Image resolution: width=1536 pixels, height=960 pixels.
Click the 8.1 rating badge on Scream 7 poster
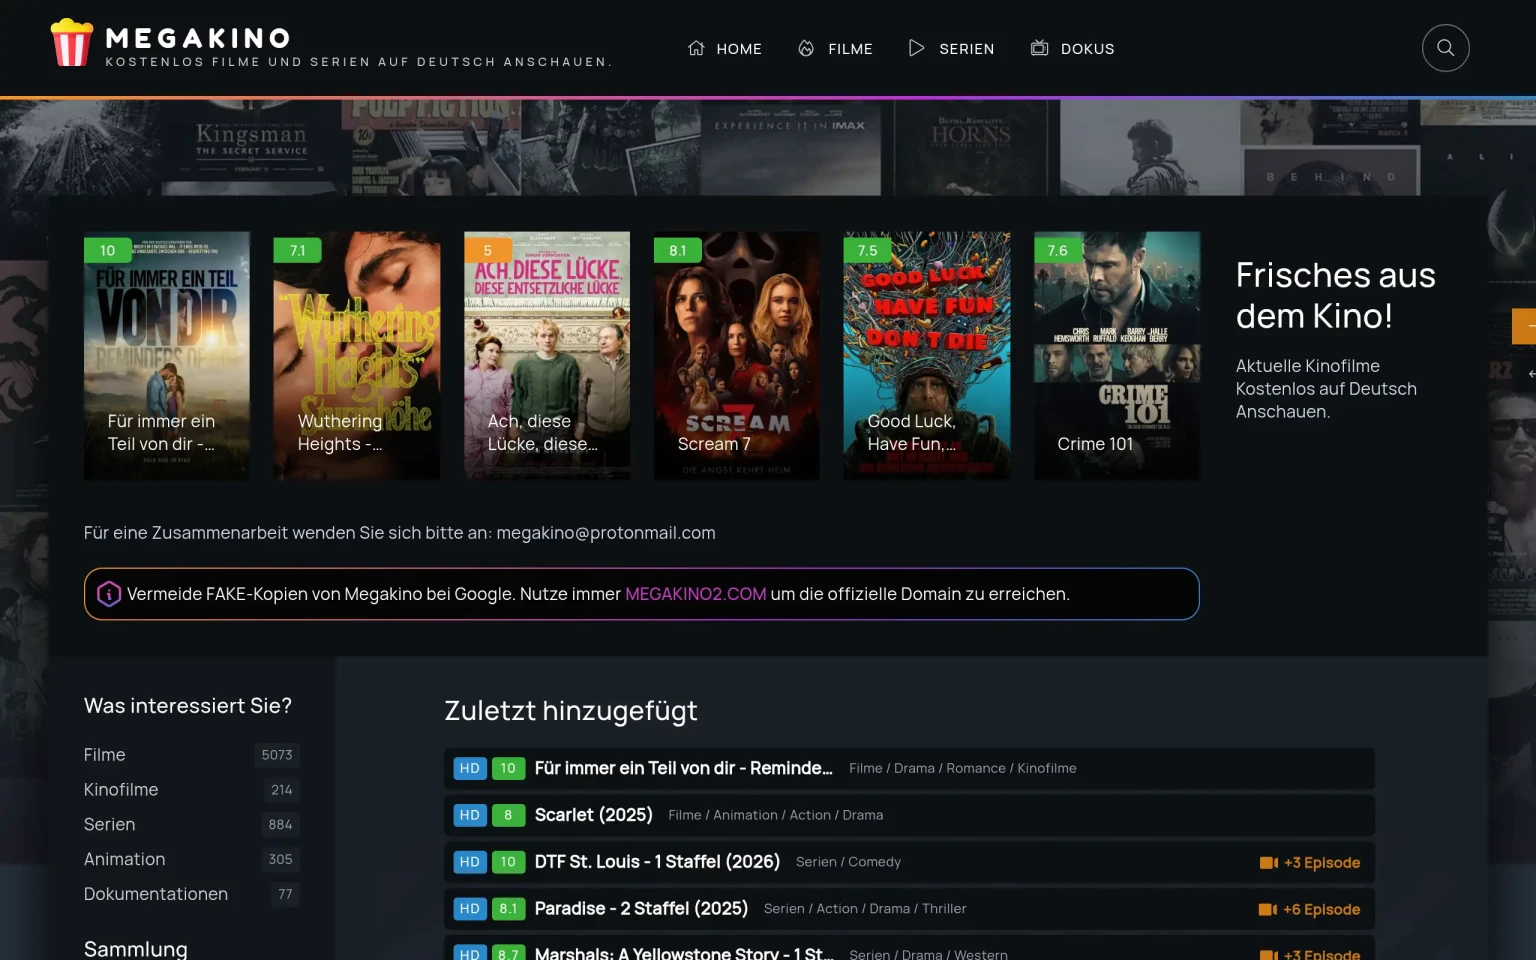(x=678, y=250)
